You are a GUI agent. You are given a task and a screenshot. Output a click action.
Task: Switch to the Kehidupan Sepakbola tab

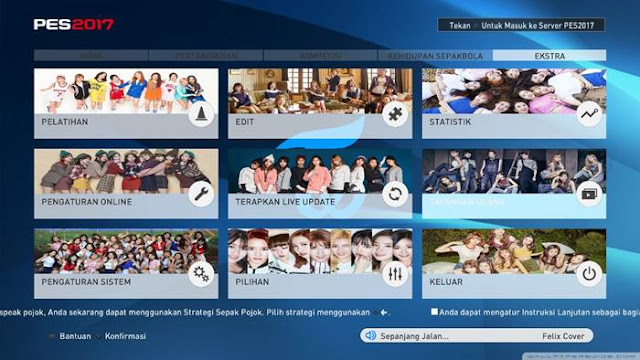click(435, 56)
